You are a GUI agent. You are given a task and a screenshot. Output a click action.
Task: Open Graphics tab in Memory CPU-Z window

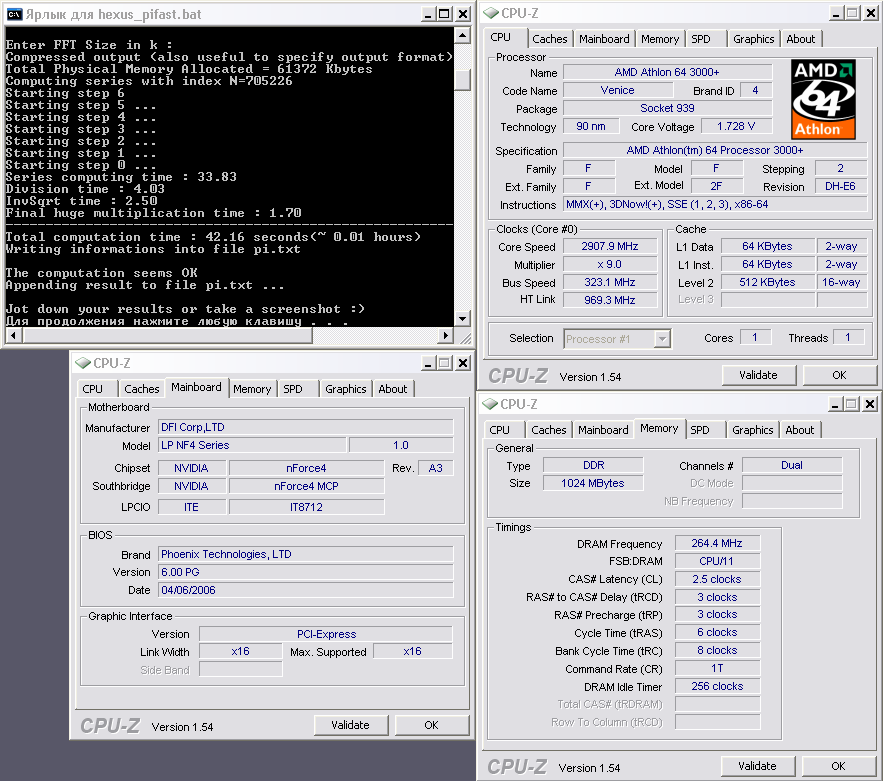752,430
